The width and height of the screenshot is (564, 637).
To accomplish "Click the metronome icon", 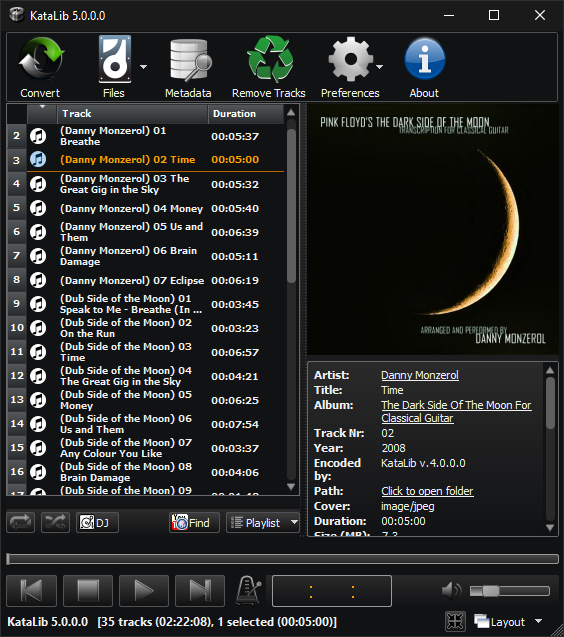I will point(248,590).
